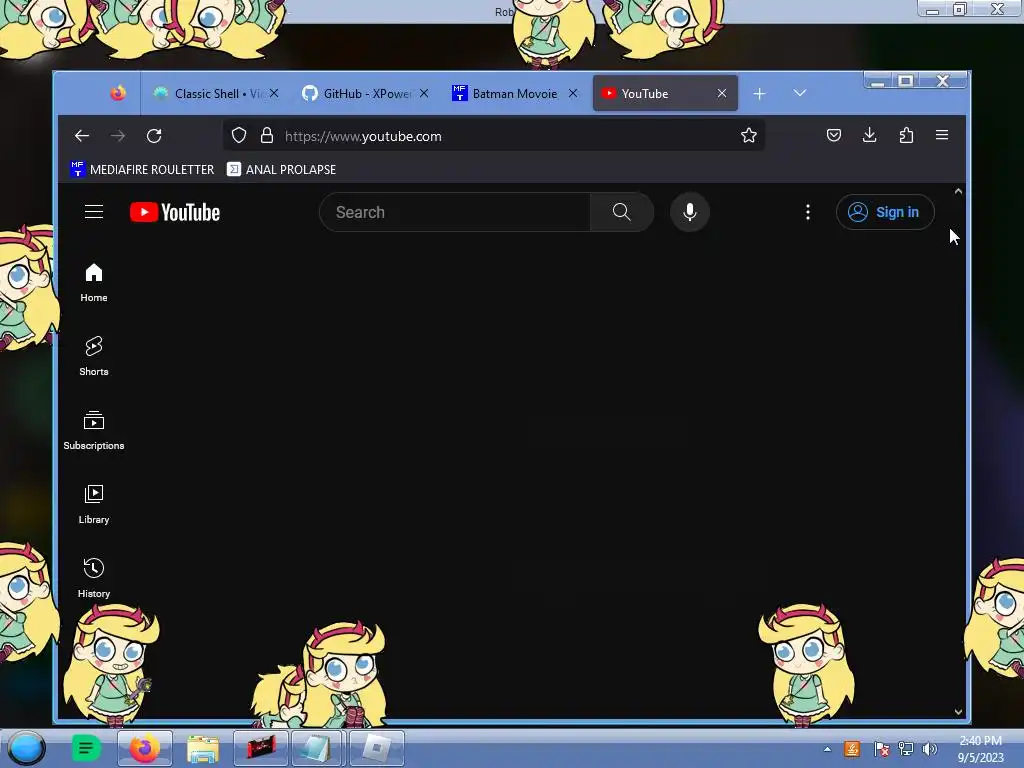Reload the page with refresh icon
Viewport: 1024px width, 768px height.
pos(154,136)
